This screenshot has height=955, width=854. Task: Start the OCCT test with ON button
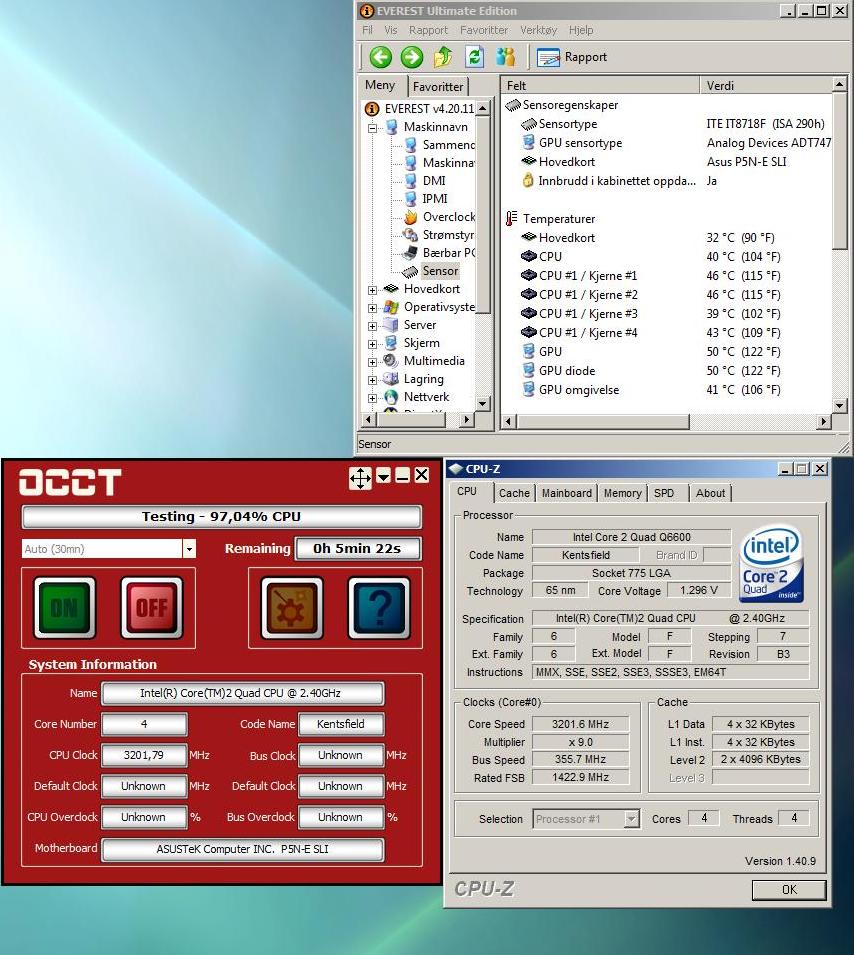65,607
